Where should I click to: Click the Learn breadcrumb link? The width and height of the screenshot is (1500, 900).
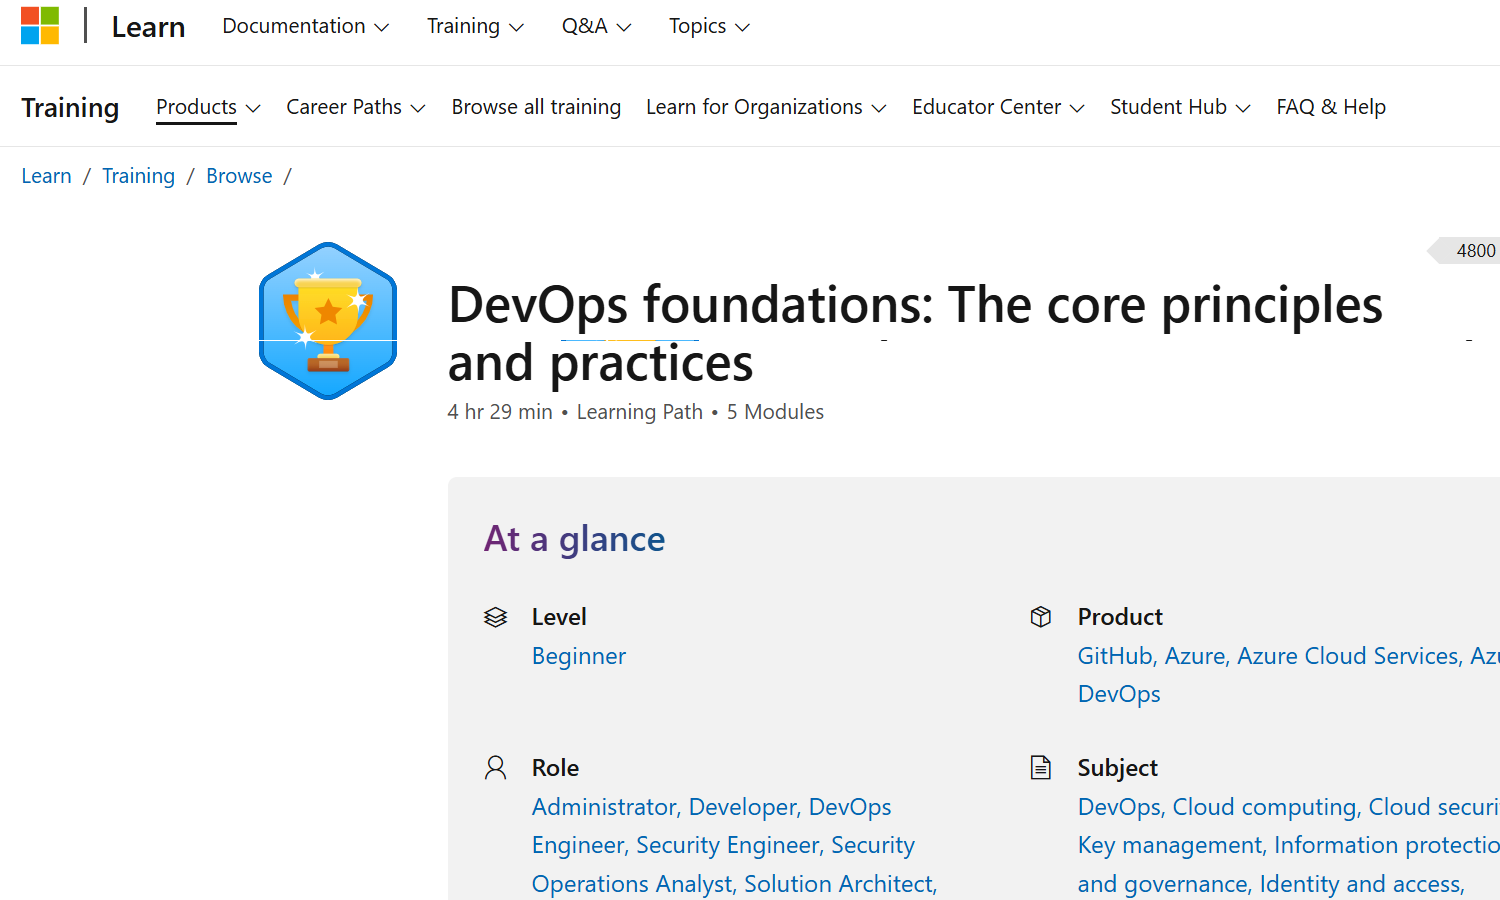point(47,176)
